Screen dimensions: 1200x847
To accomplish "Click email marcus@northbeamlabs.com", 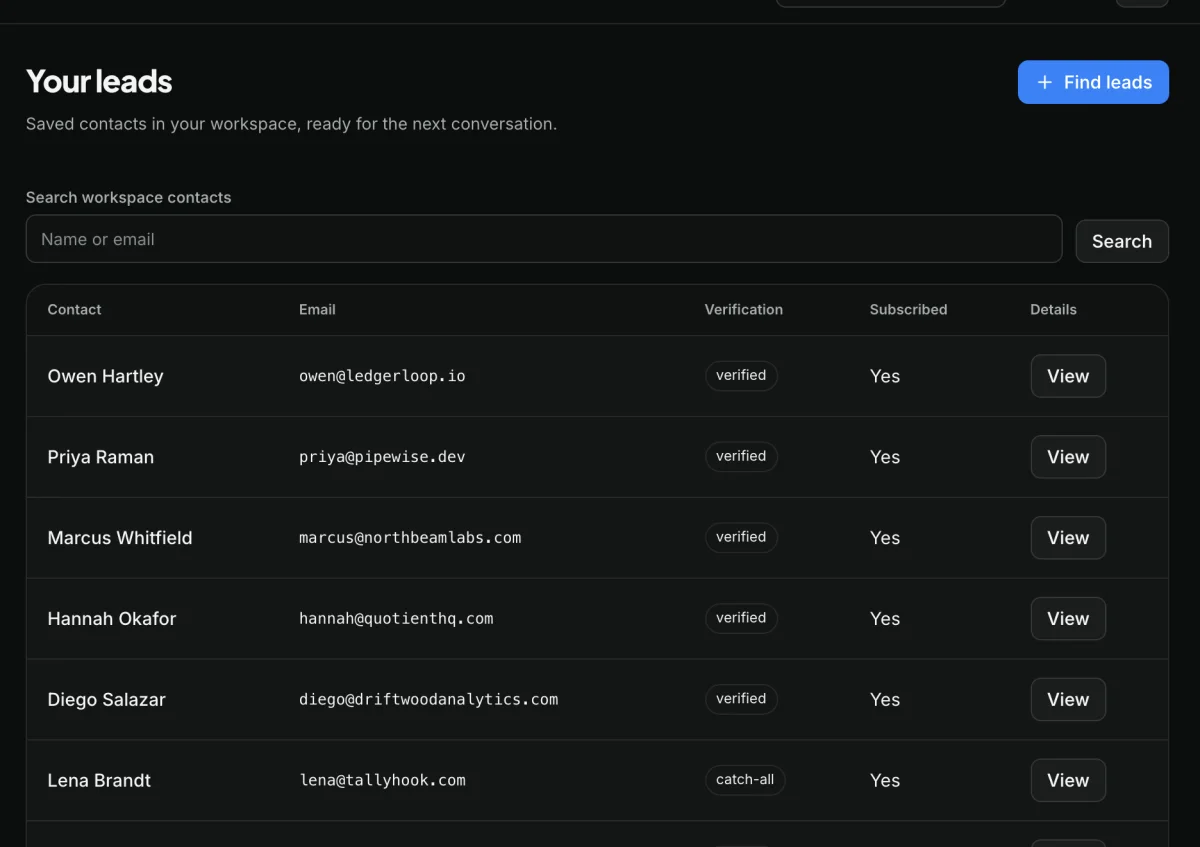I will (410, 538).
